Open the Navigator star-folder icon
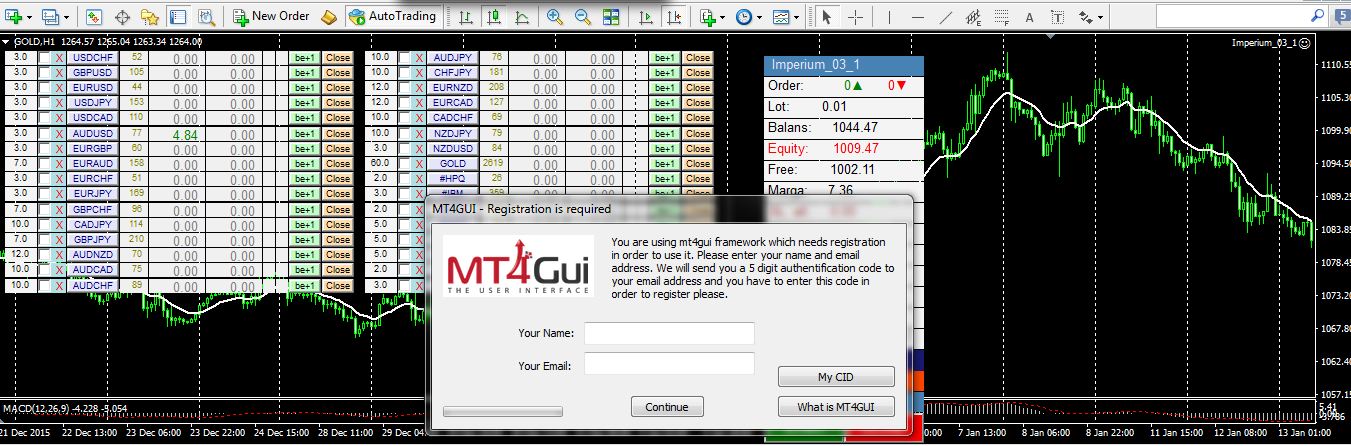 coord(150,17)
